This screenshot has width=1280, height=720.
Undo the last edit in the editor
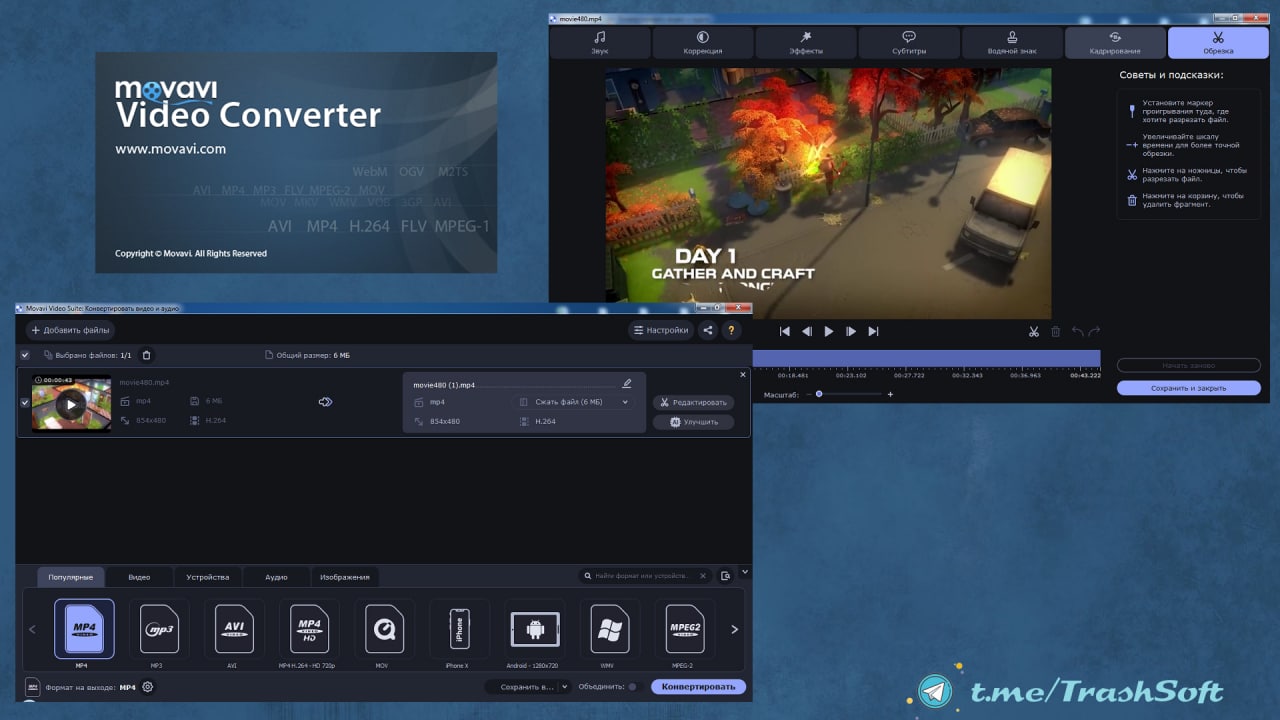pyautogui.click(x=1078, y=331)
